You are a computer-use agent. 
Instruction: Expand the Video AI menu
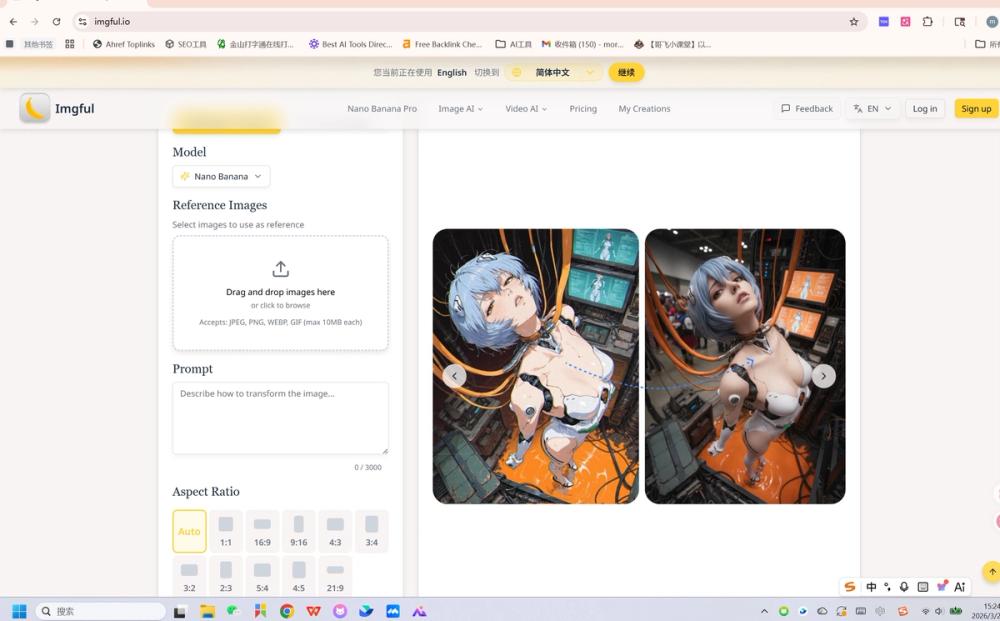[x=526, y=108]
